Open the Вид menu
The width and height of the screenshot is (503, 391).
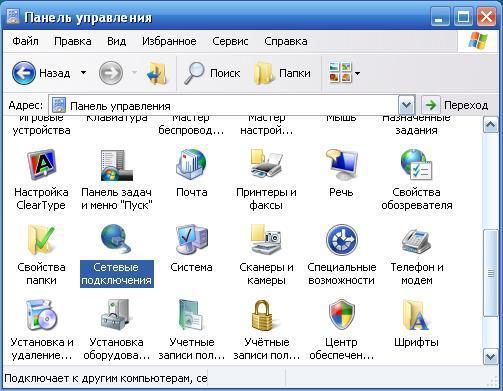click(117, 41)
